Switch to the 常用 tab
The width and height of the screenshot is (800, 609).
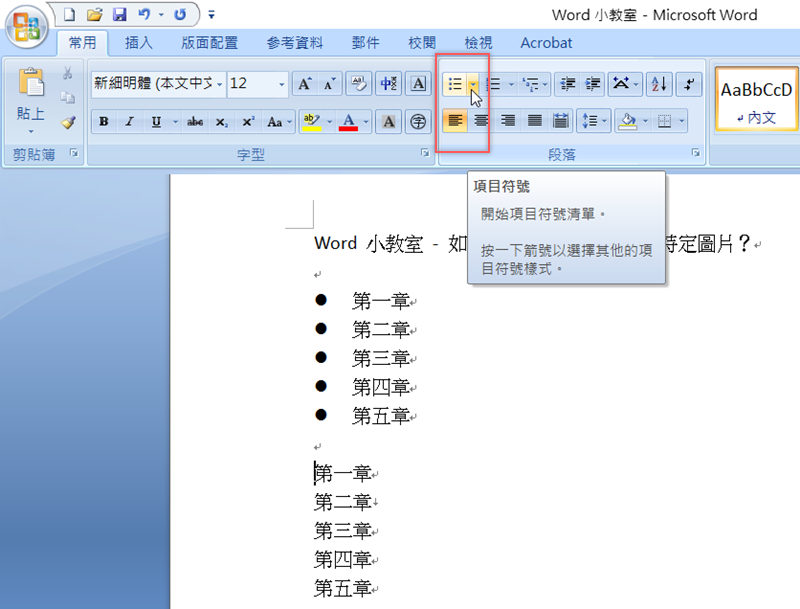tap(82, 43)
